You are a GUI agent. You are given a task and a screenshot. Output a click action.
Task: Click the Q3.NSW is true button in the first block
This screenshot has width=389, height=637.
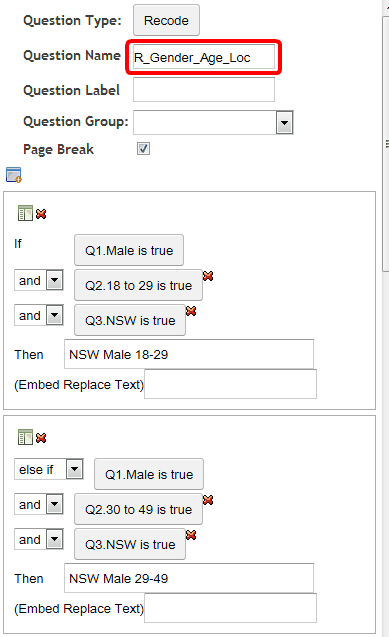(x=130, y=320)
